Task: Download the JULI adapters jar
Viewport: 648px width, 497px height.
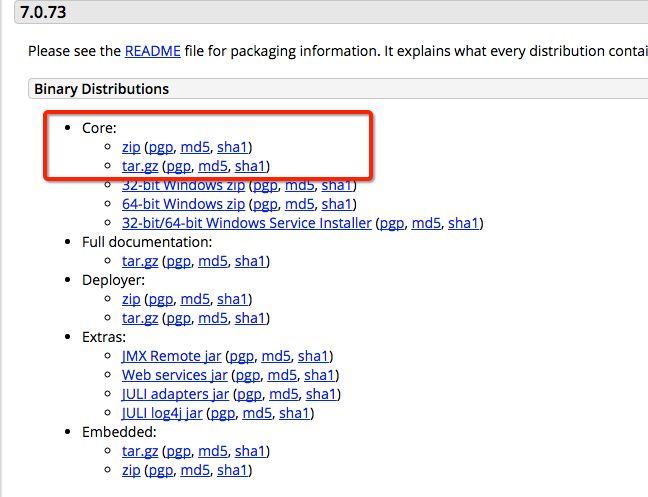Action: click(175, 394)
